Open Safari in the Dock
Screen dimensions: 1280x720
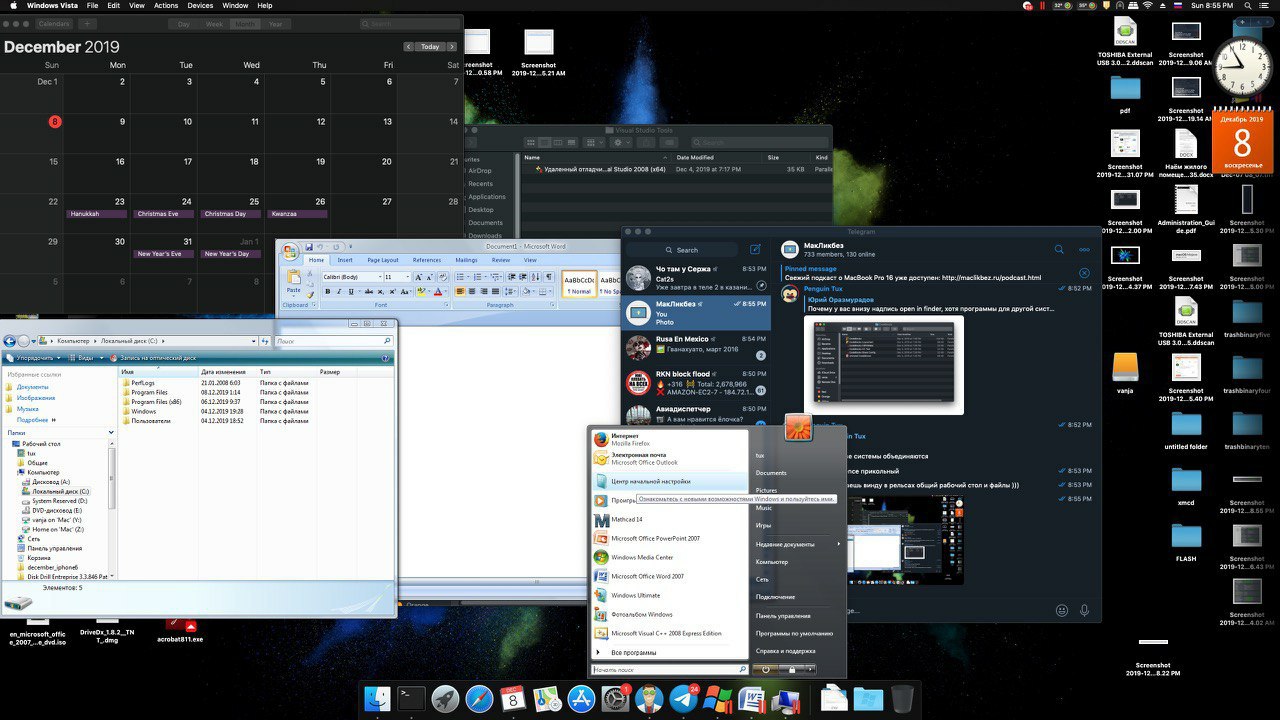[479, 698]
